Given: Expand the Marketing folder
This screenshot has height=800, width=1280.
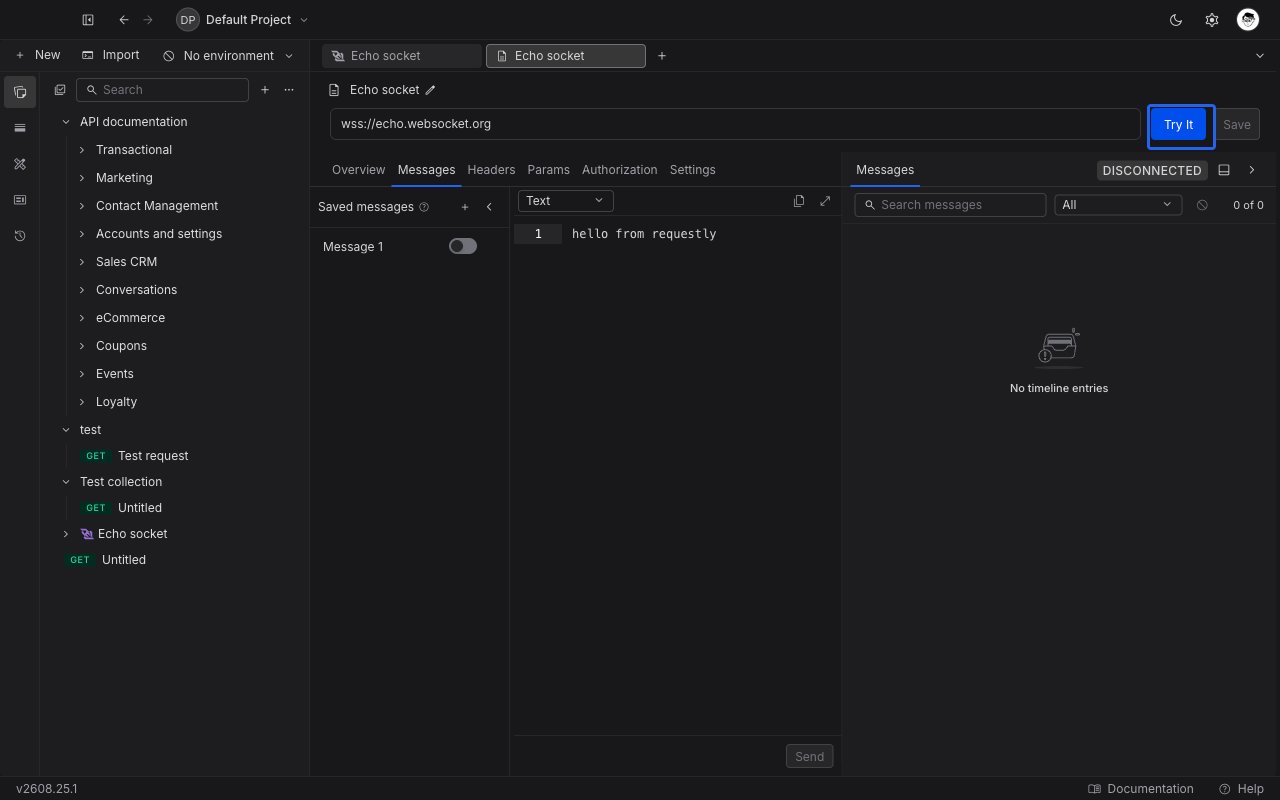Looking at the screenshot, I should click(x=82, y=178).
